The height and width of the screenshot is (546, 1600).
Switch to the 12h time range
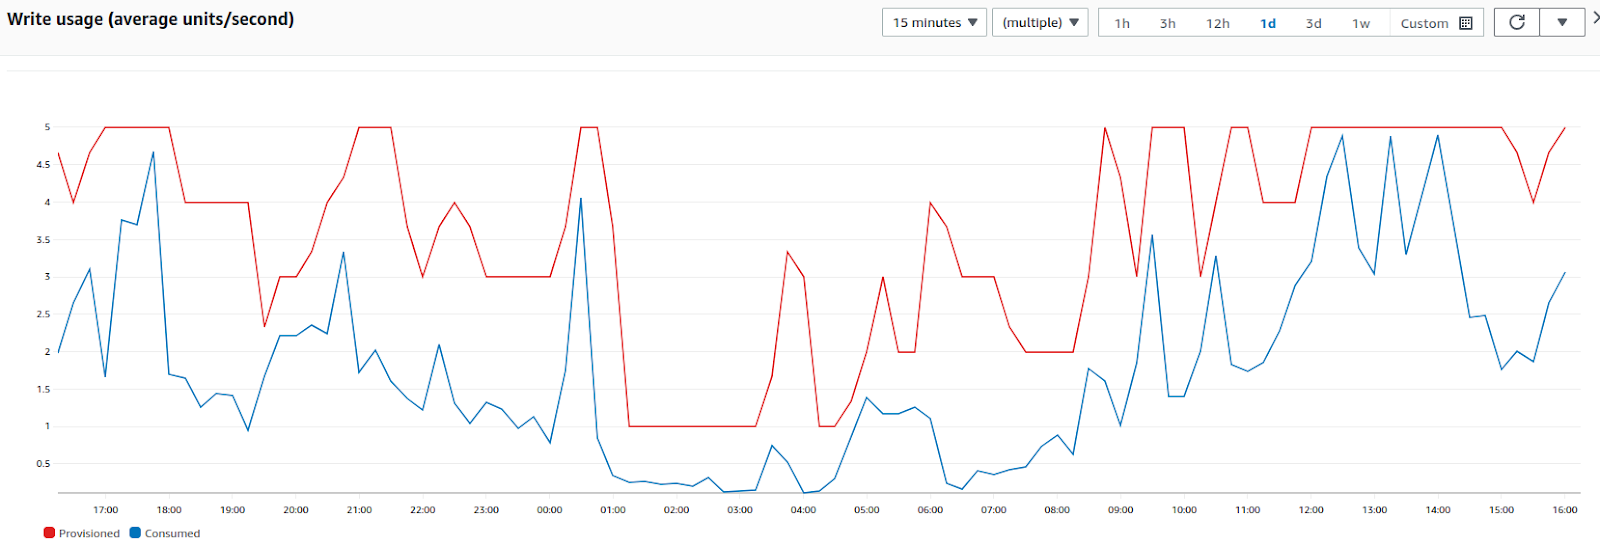click(1217, 23)
